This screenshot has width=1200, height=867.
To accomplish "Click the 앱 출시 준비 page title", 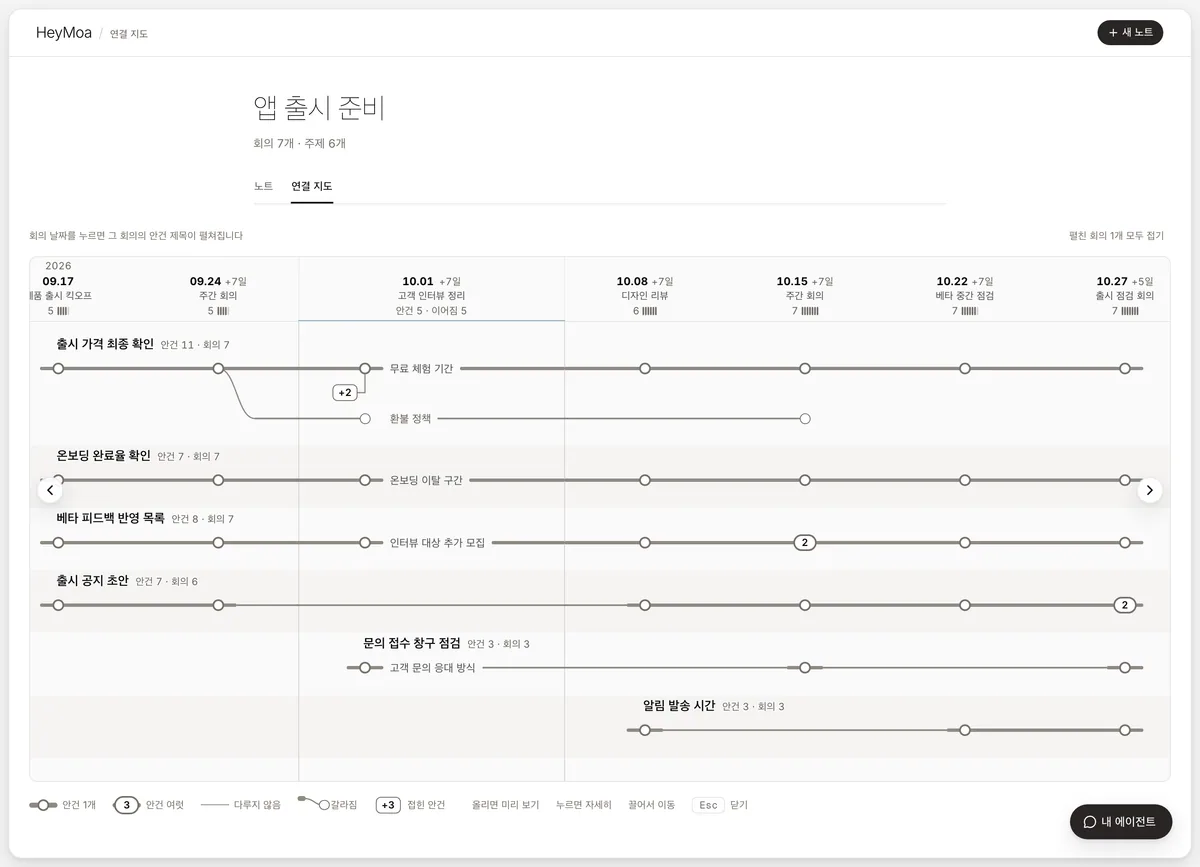I will tap(319, 108).
